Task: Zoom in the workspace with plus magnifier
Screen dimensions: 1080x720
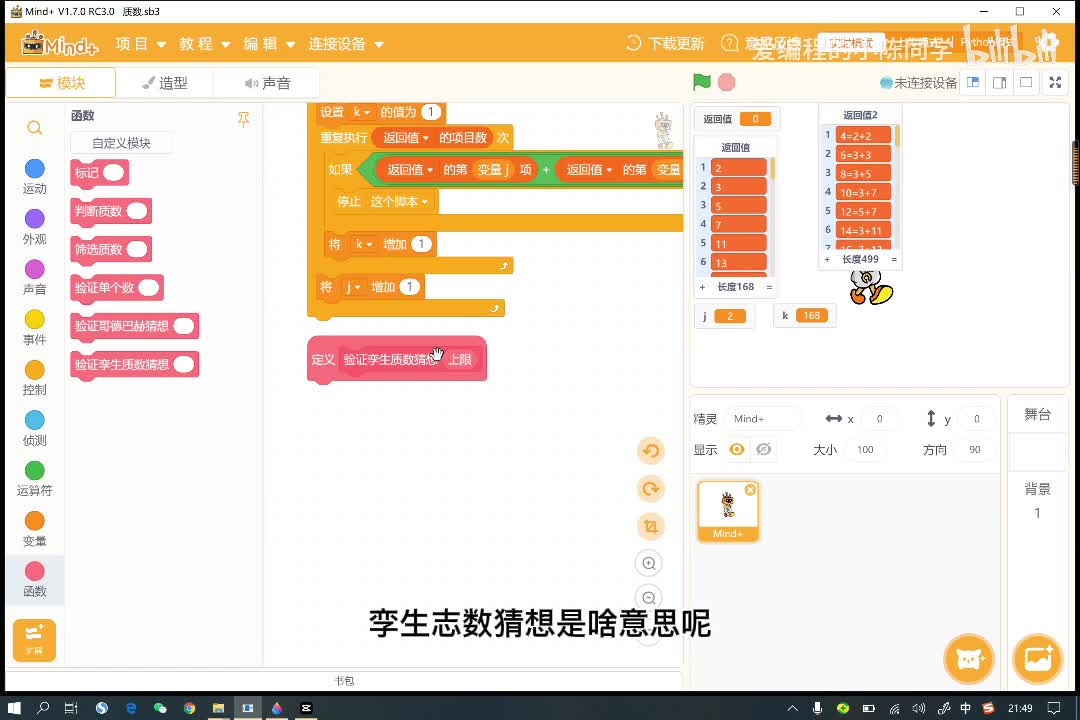Action: tap(649, 563)
